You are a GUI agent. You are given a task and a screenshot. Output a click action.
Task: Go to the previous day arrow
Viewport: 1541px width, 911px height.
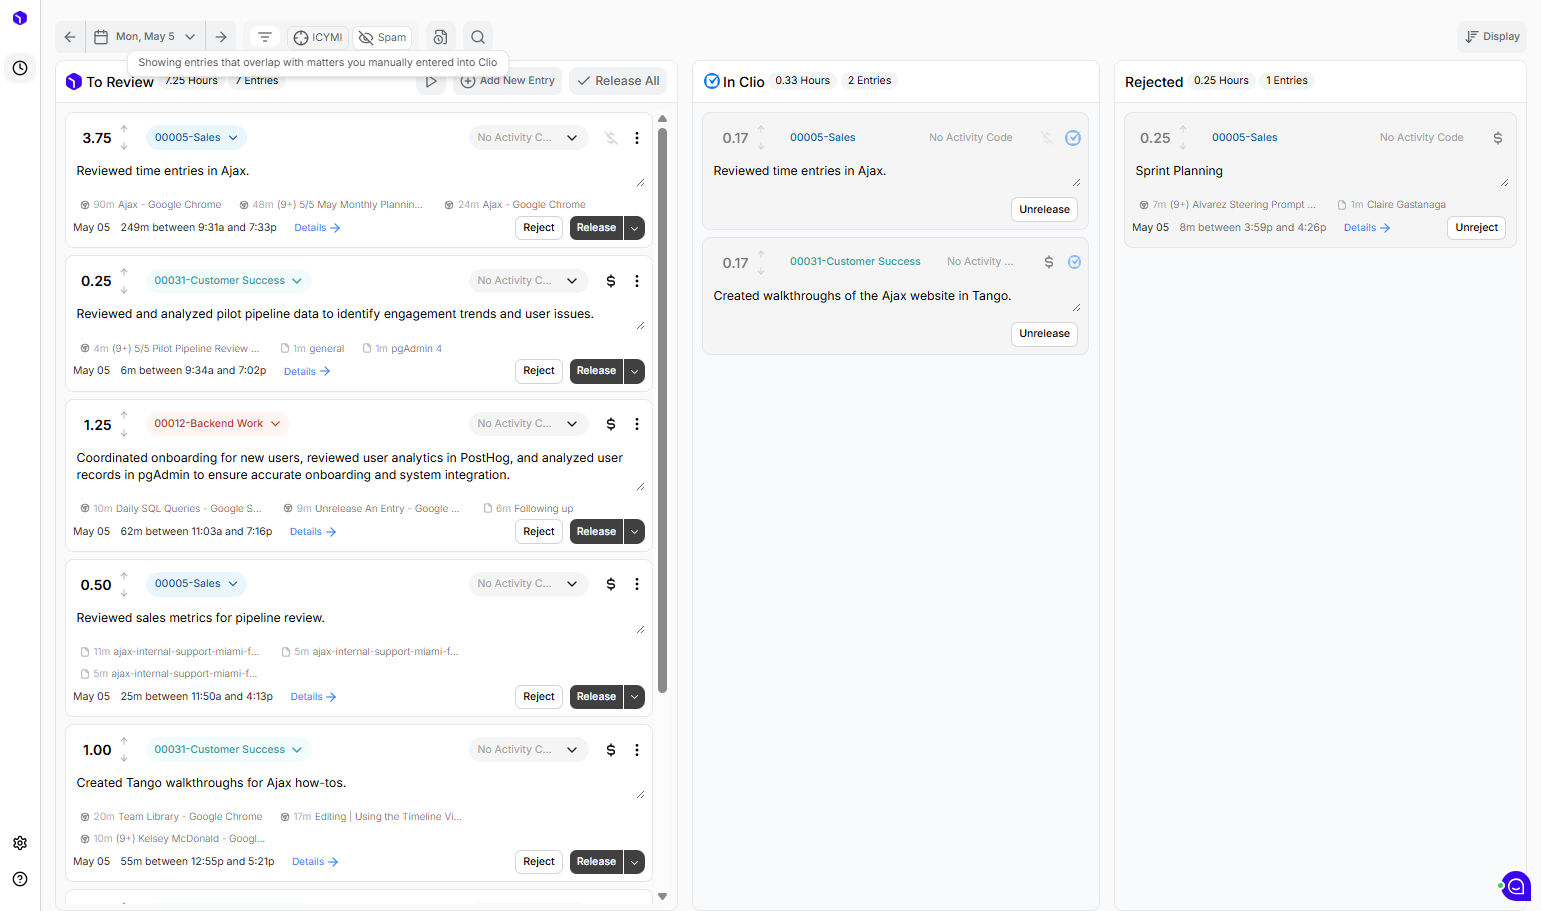[70, 37]
